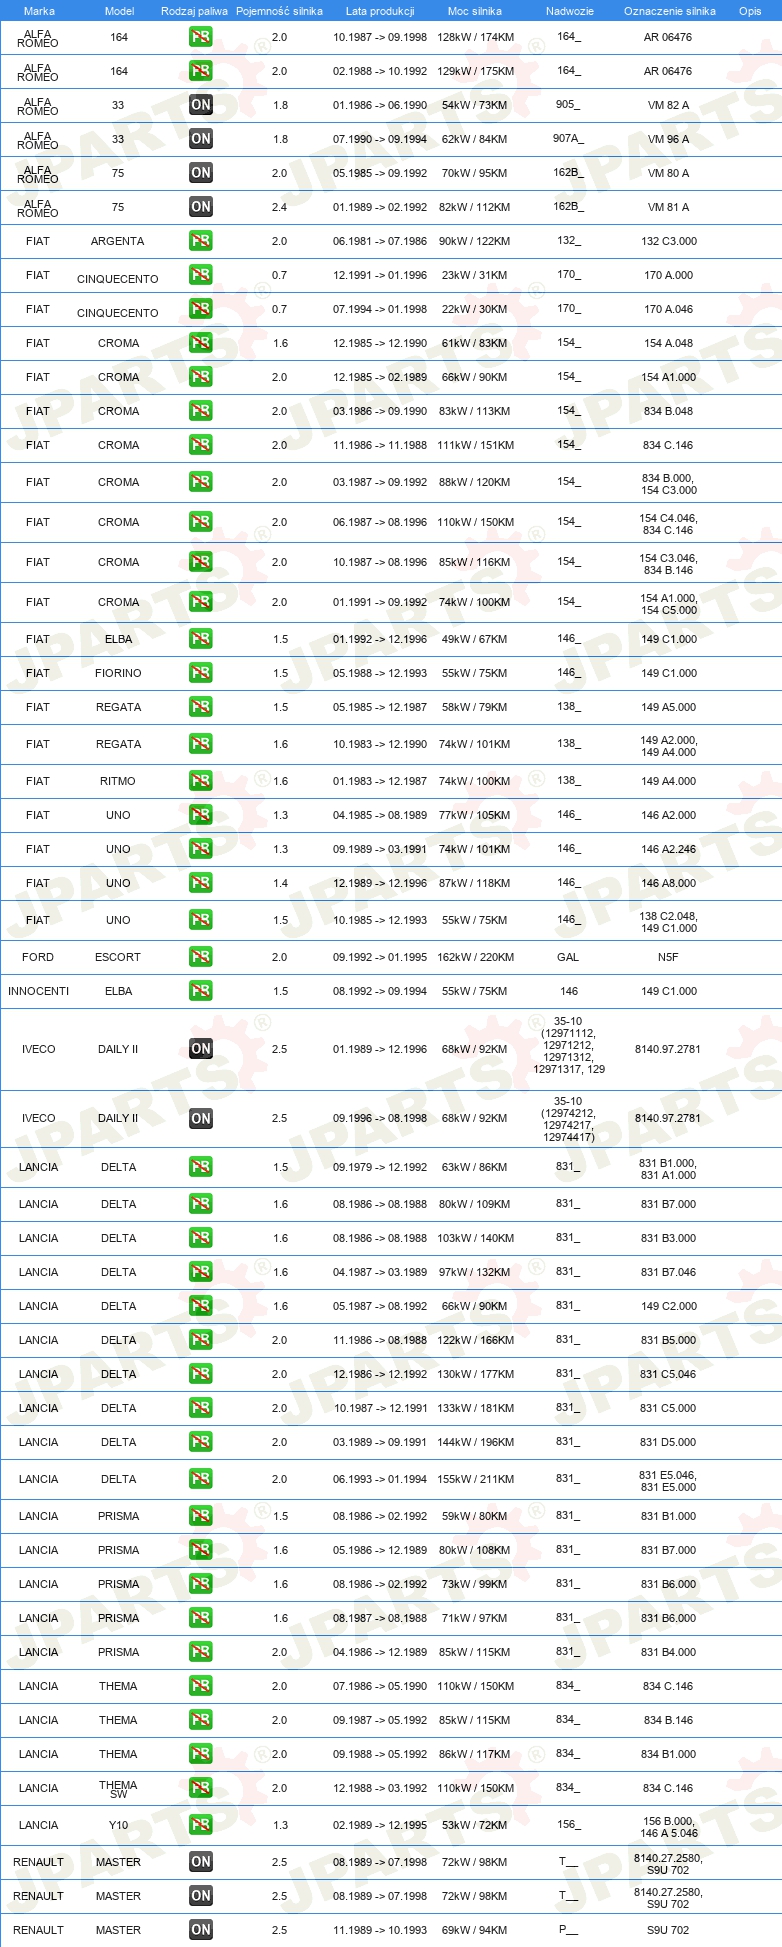Select engine code VM 96 A
782x1947 pixels.
[x=668, y=139]
